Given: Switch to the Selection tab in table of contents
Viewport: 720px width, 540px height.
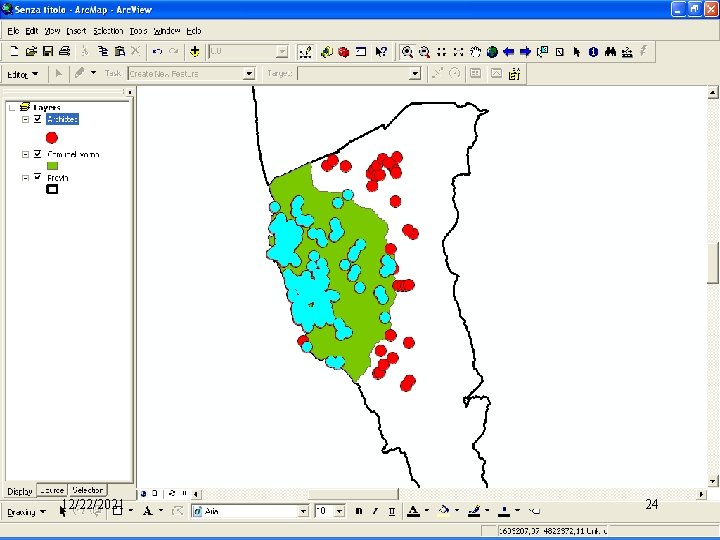Looking at the screenshot, I should [x=88, y=490].
